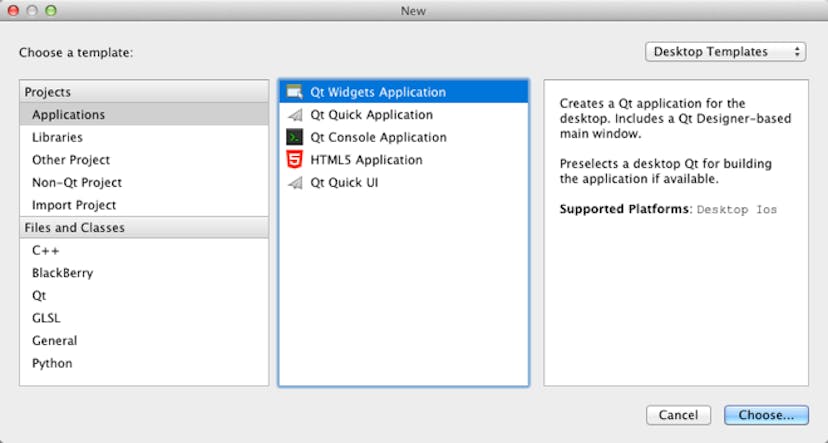
Task: Select General under Files and Classes
Action: tap(144, 341)
